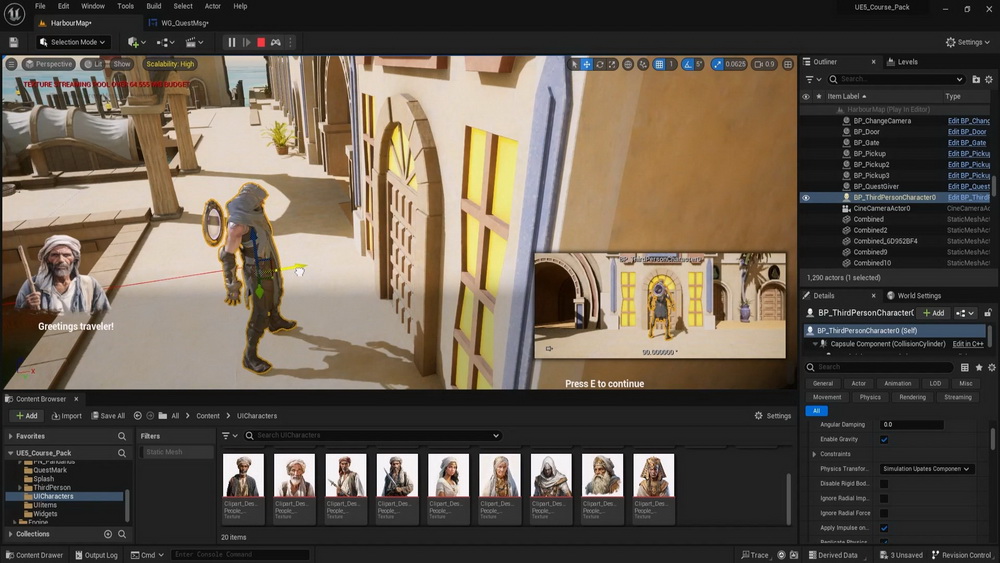The width and height of the screenshot is (1000, 563).
Task: Open the Edit in C++ link
Action: (967, 344)
